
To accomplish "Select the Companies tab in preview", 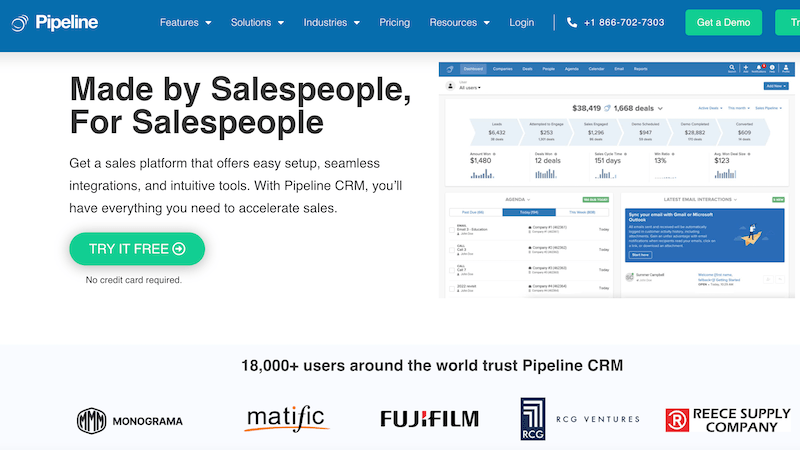I will 503,69.
